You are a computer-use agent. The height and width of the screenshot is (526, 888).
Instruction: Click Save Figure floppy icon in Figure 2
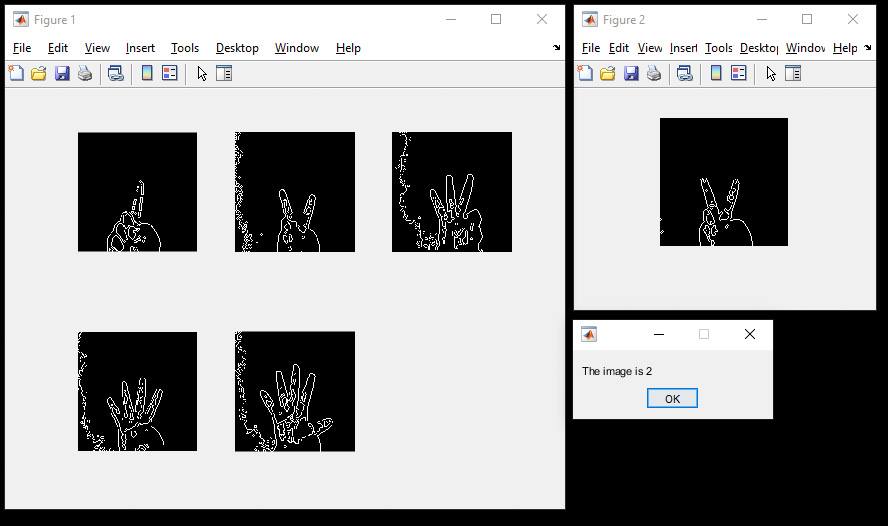click(x=631, y=73)
